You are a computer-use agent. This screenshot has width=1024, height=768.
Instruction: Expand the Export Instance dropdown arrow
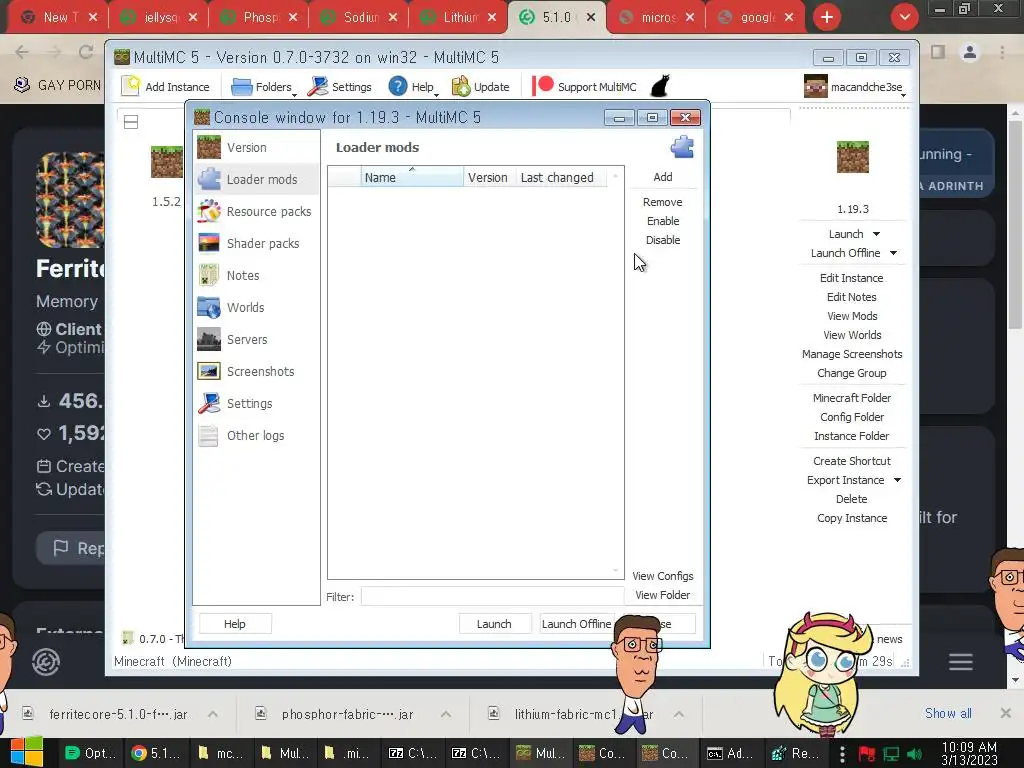coord(897,480)
